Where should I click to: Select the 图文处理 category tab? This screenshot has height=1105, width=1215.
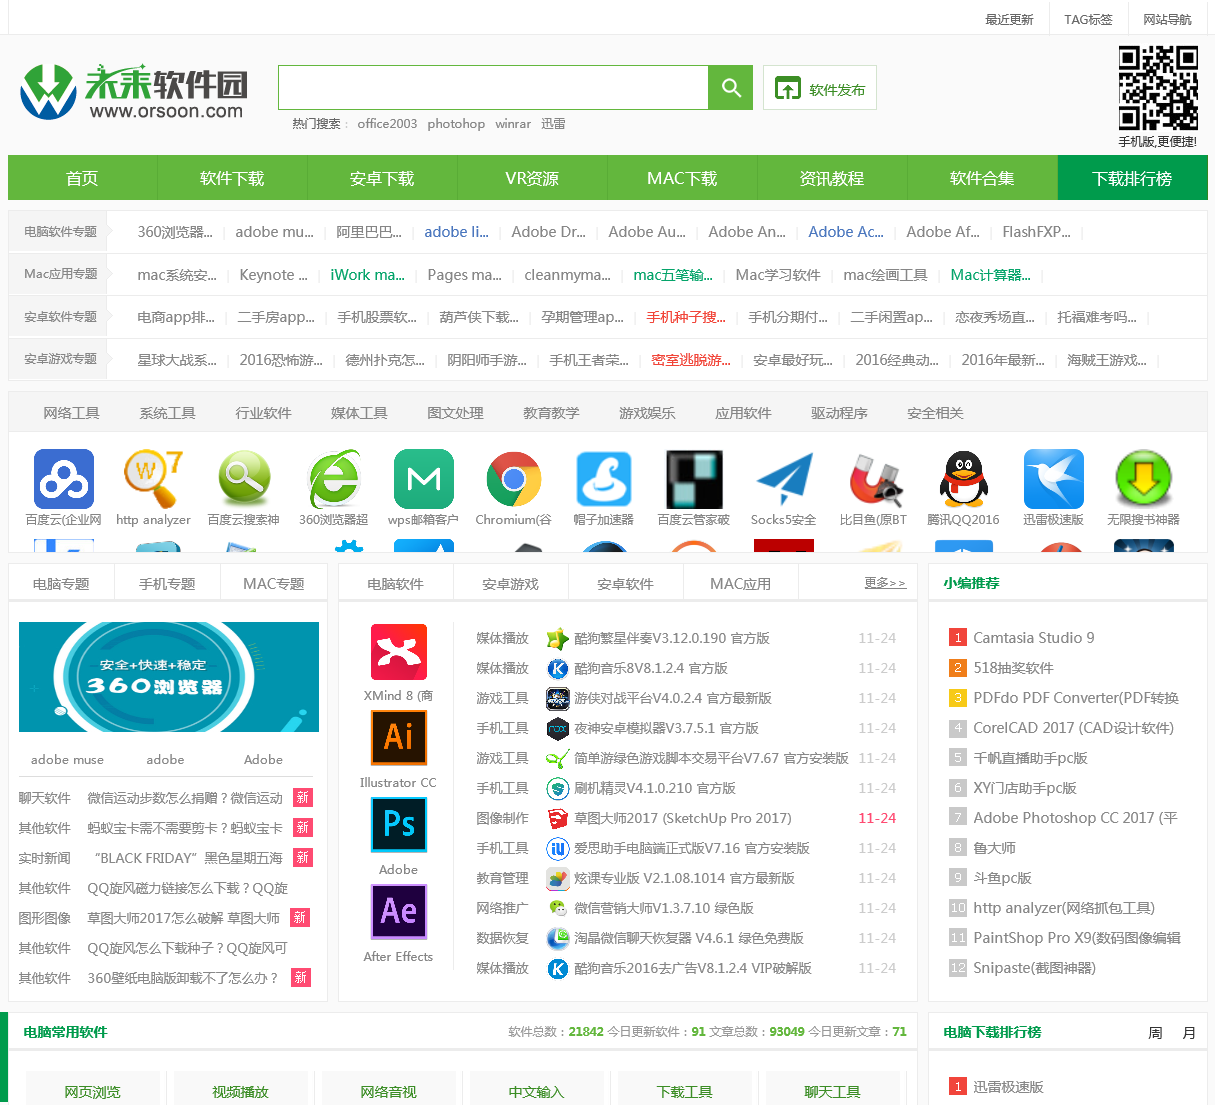click(x=455, y=413)
